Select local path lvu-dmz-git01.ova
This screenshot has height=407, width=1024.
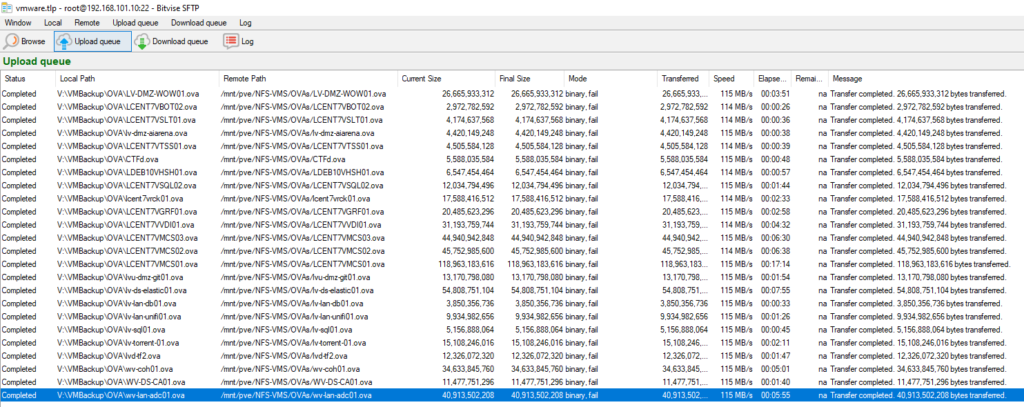(x=122, y=277)
